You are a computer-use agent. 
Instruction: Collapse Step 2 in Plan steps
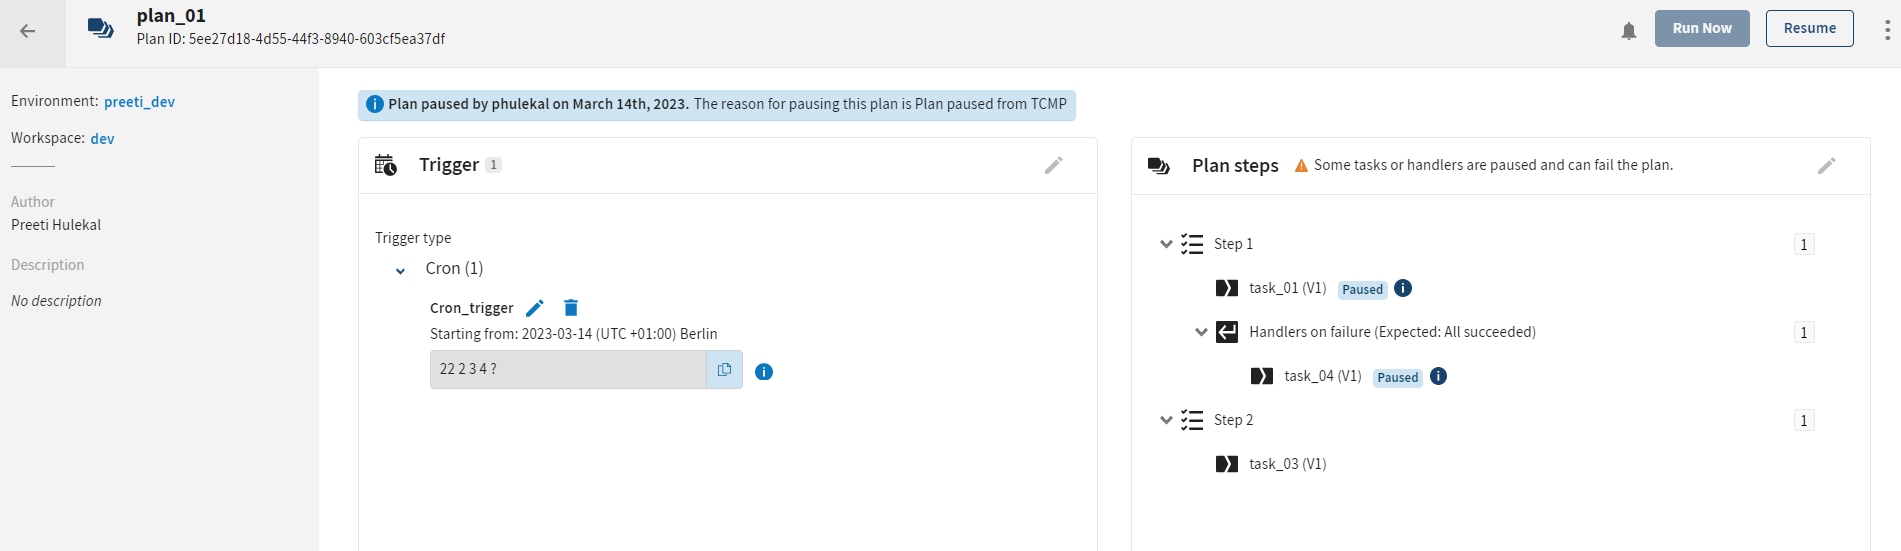click(x=1166, y=420)
